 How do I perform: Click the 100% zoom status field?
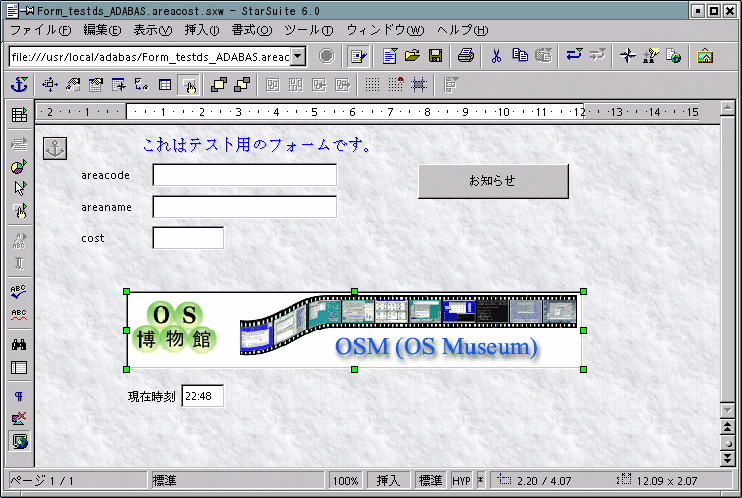[x=345, y=481]
